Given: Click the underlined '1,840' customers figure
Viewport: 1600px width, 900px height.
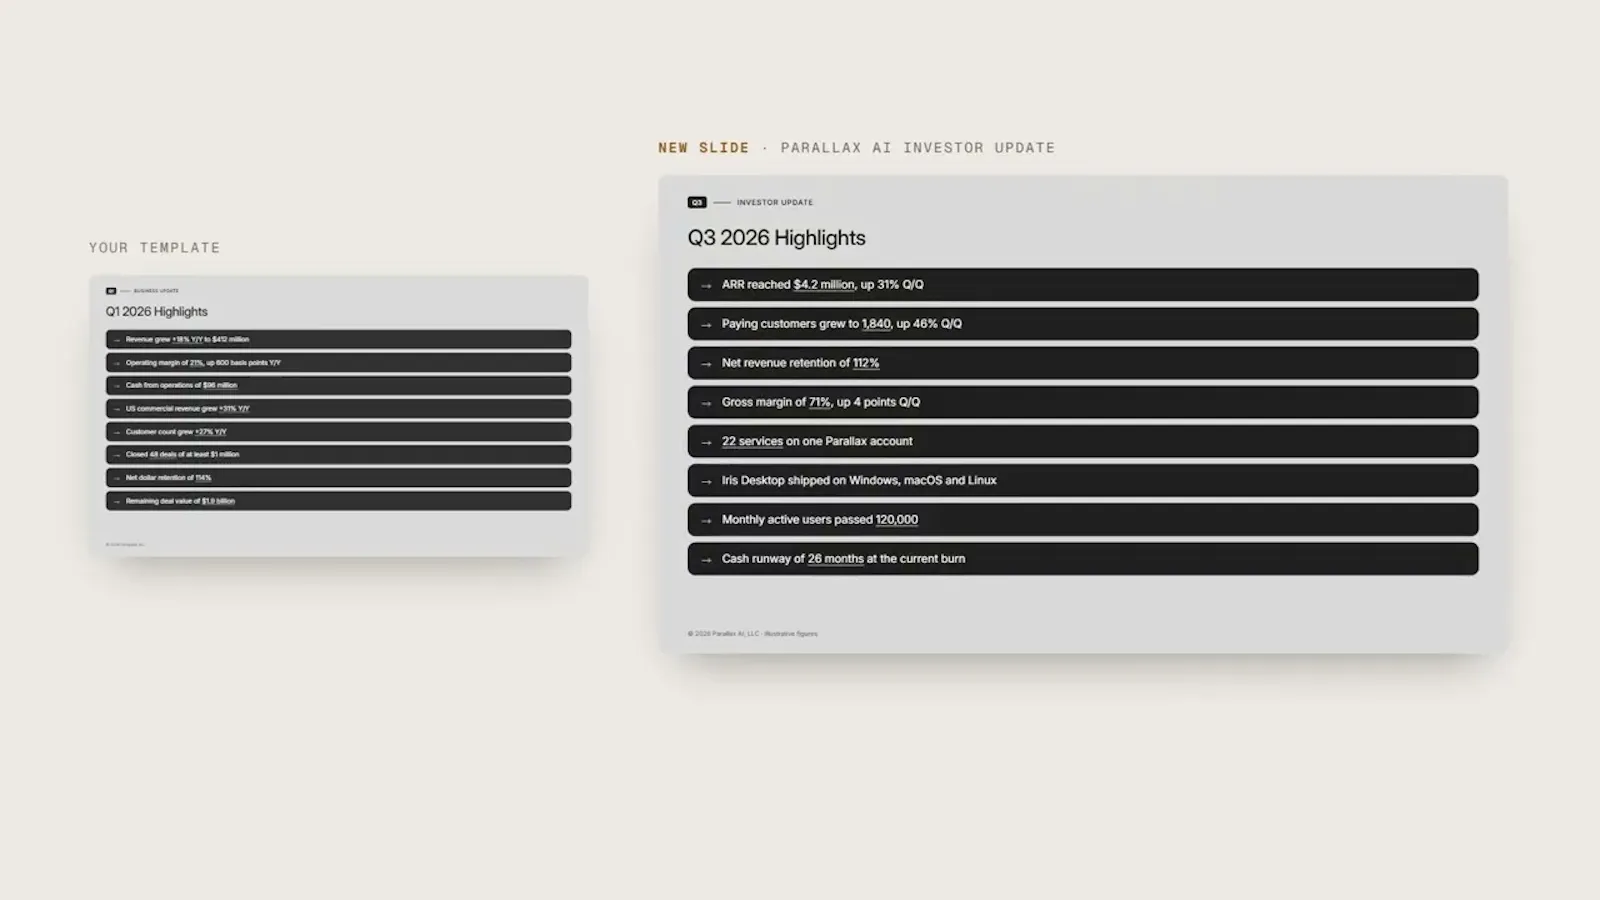Looking at the screenshot, I should [876, 323].
